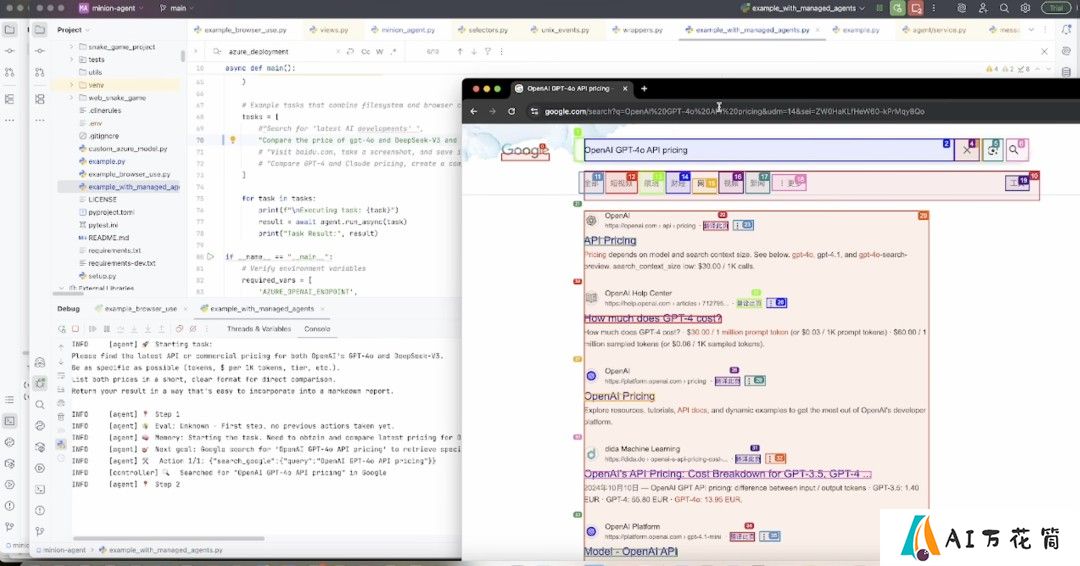Click Google search-by-image icon
The height and width of the screenshot is (566, 1080).
992,149
